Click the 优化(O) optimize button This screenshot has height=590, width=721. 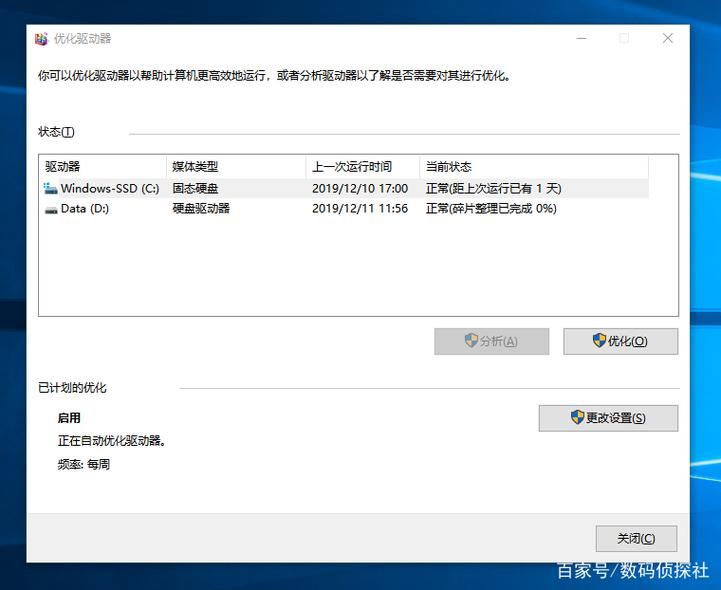pos(620,341)
